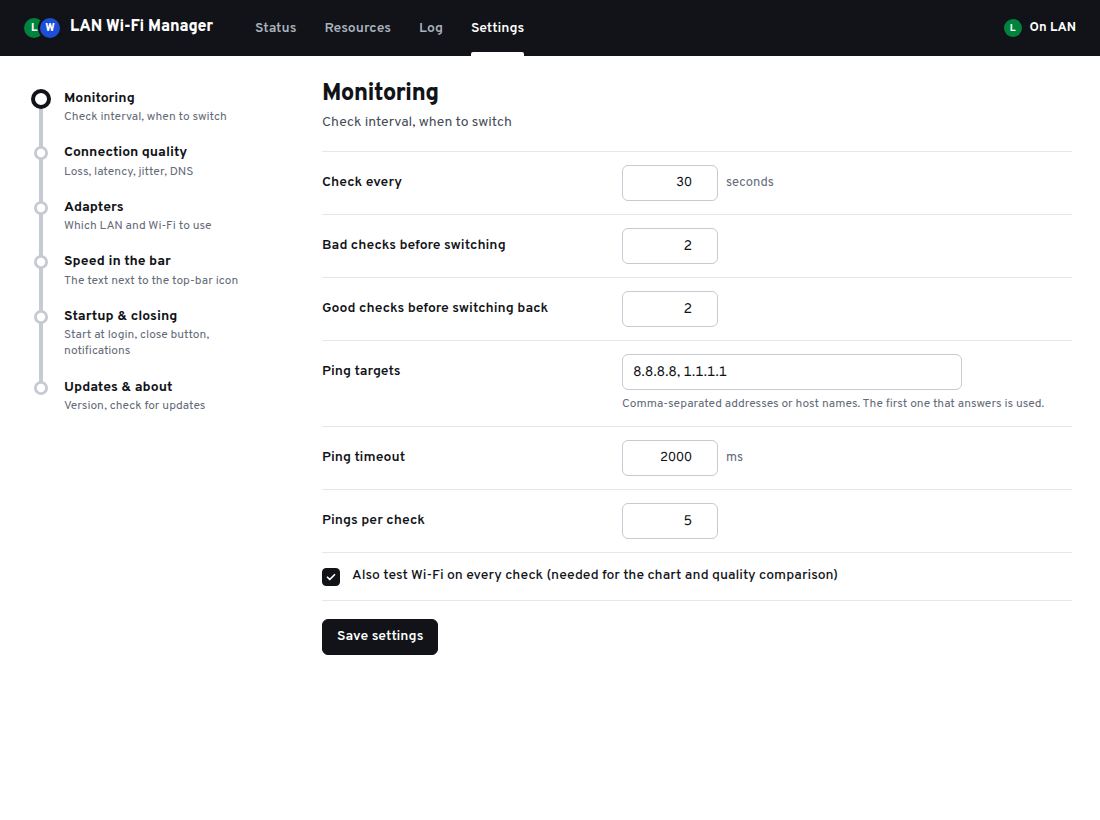Toggle Also test Wi-Fi on every check
The height and width of the screenshot is (820, 1100).
point(331,577)
